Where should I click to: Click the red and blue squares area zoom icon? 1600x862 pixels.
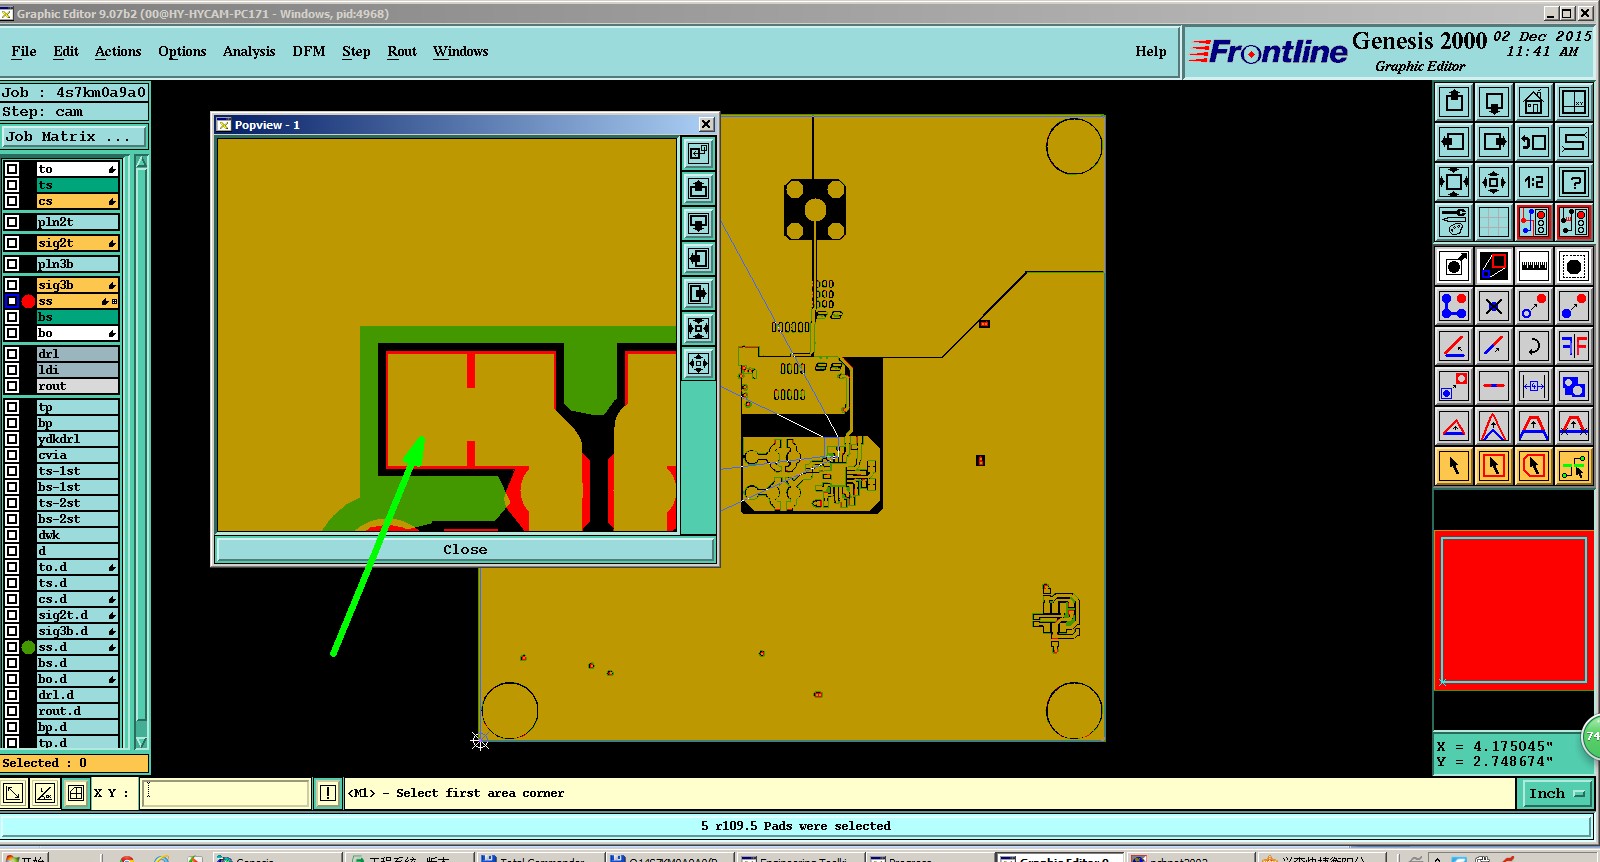pyautogui.click(x=1494, y=266)
